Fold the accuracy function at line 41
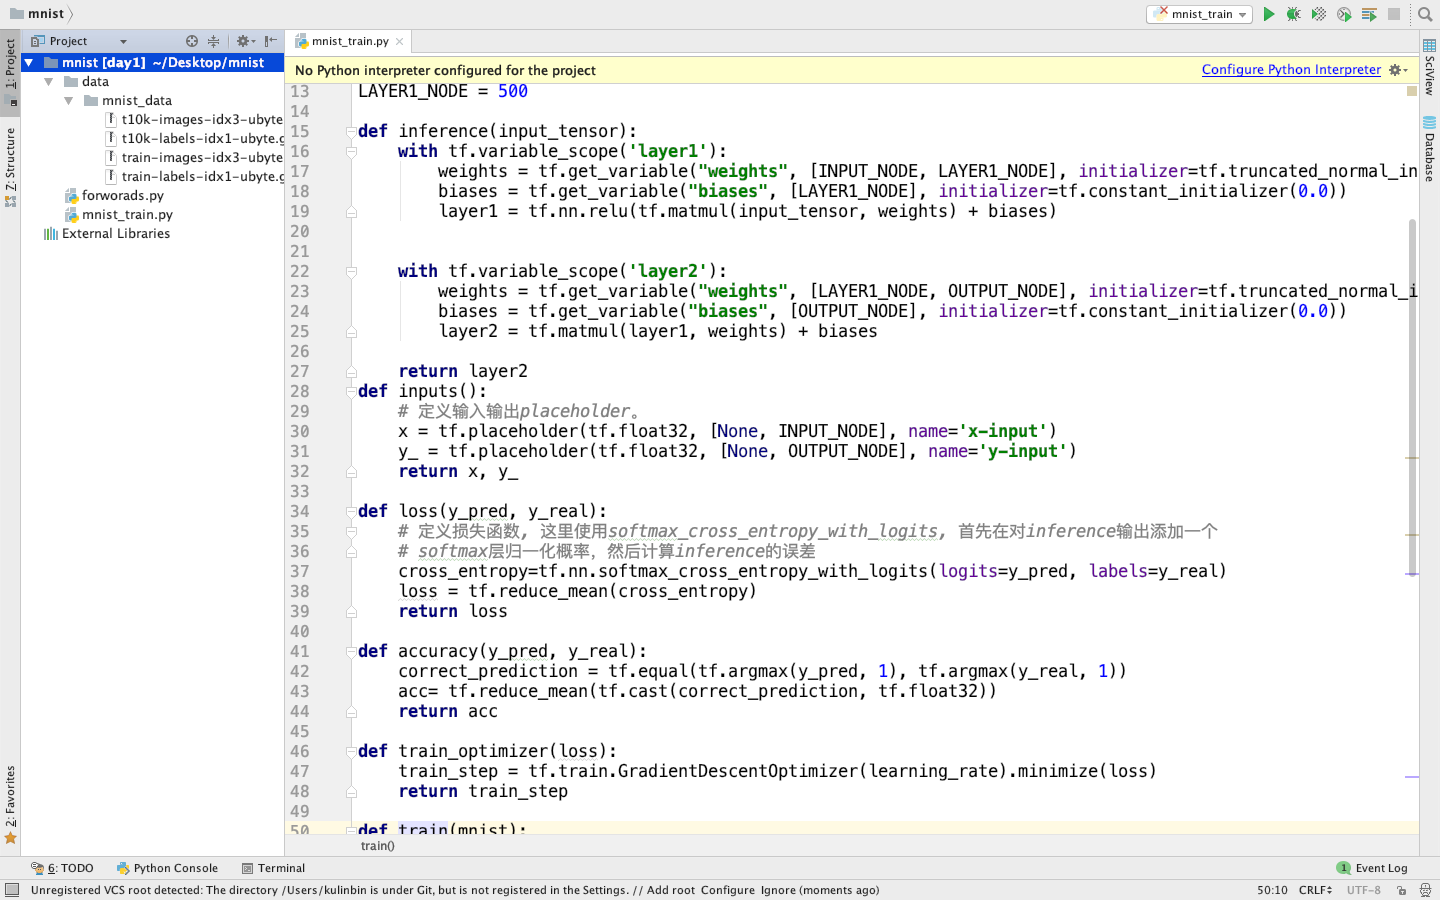The image size is (1440, 900). pyautogui.click(x=352, y=651)
